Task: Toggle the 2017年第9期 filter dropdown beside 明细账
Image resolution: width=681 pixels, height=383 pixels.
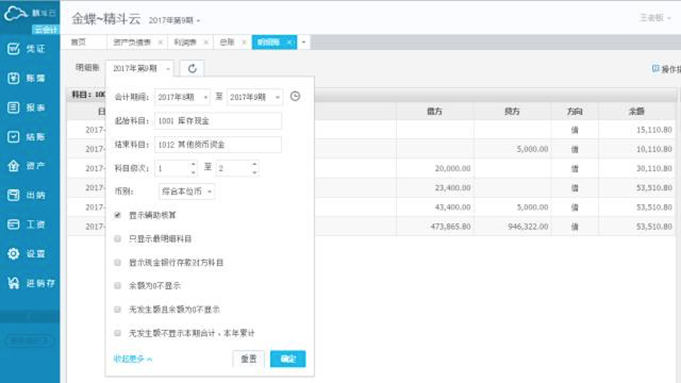Action: pos(139,68)
